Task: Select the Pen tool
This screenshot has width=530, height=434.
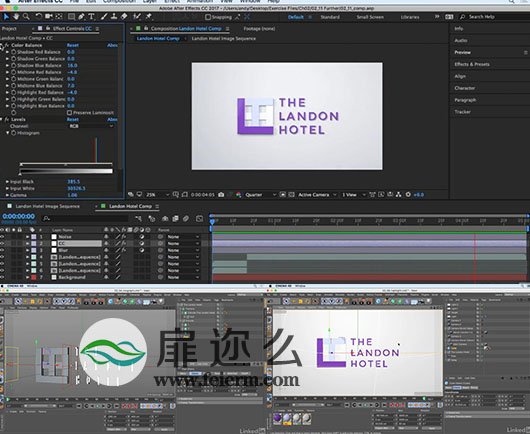Action: 81,16
